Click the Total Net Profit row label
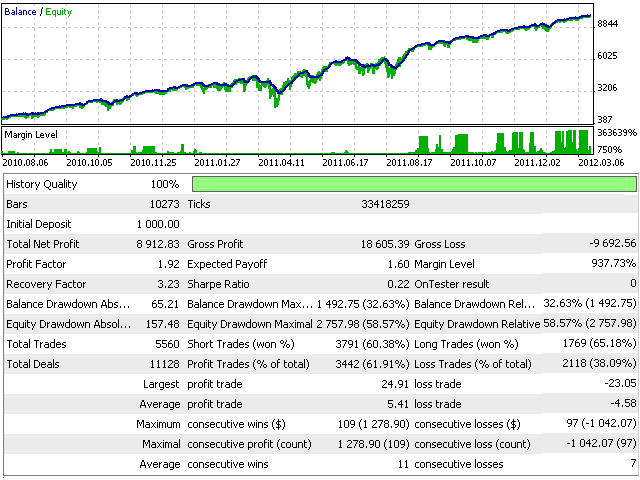Viewport: 640px width, 480px height. pyautogui.click(x=43, y=244)
